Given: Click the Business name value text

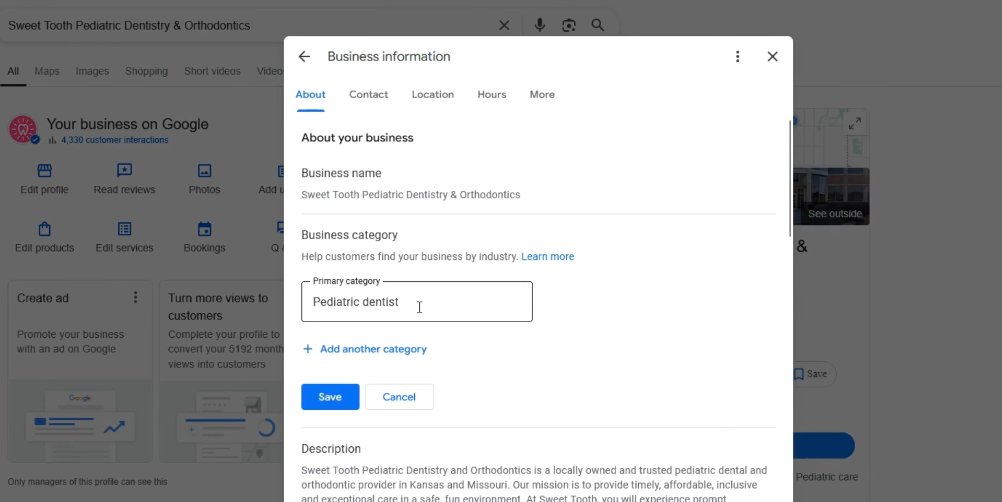Looking at the screenshot, I should tap(411, 195).
